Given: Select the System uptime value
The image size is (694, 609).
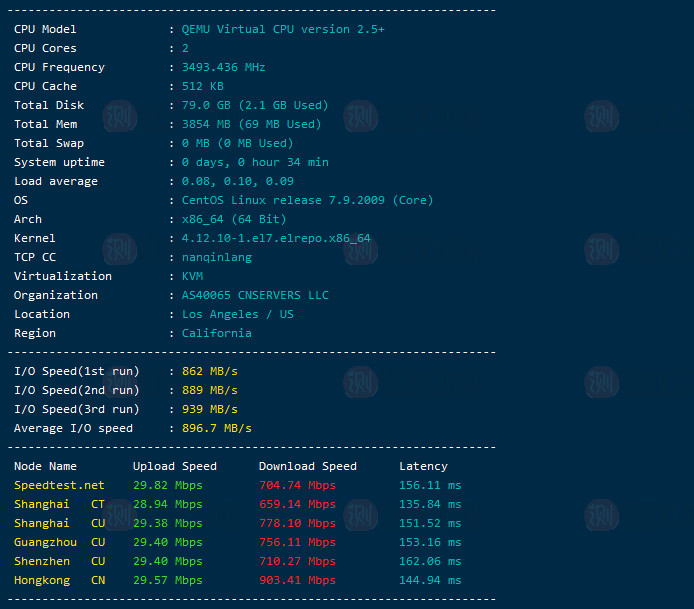Looking at the screenshot, I should click(x=255, y=162).
